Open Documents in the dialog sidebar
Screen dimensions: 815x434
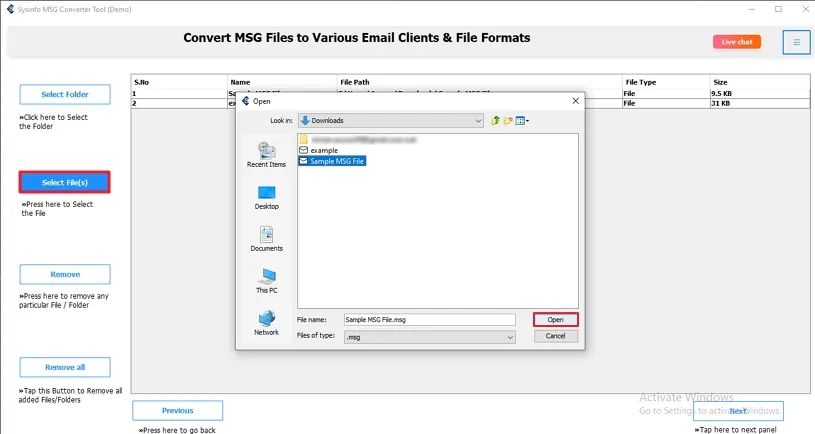pyautogui.click(x=266, y=239)
